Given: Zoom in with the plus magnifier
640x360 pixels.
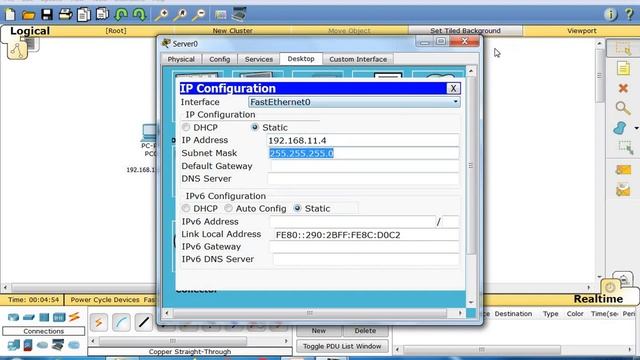Looking at the screenshot, I should [161, 15].
